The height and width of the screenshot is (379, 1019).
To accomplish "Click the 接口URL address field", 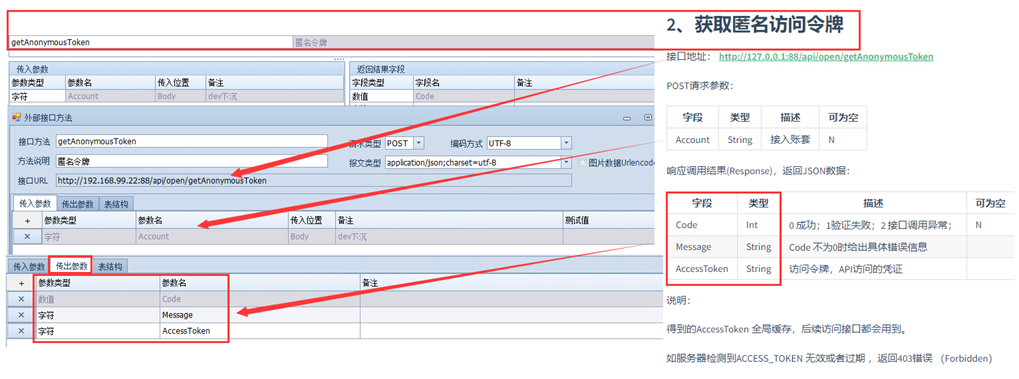I will (313, 180).
